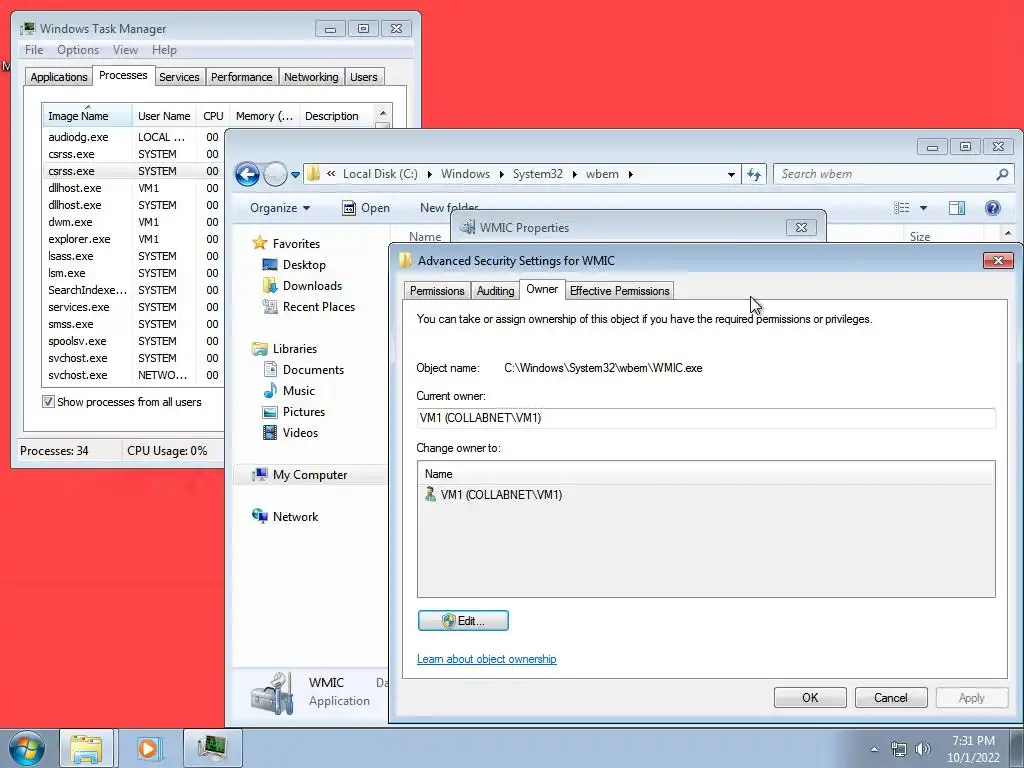Select explorer.exe process row

click(x=133, y=239)
